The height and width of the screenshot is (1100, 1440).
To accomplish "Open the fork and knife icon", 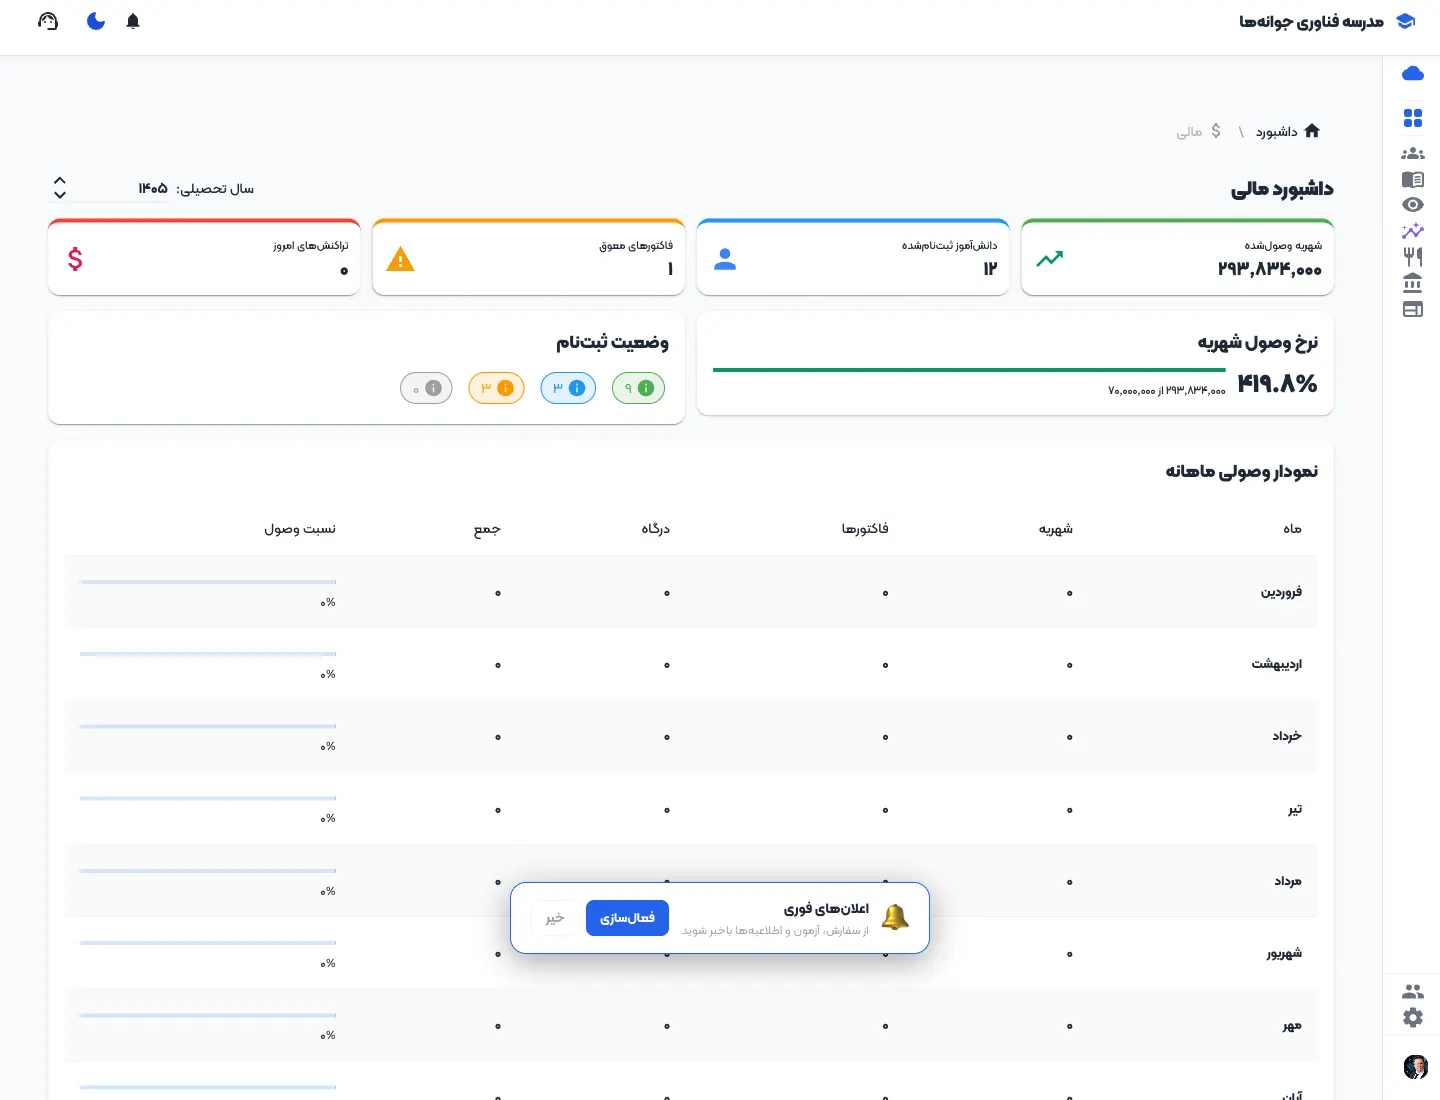I will (1412, 257).
